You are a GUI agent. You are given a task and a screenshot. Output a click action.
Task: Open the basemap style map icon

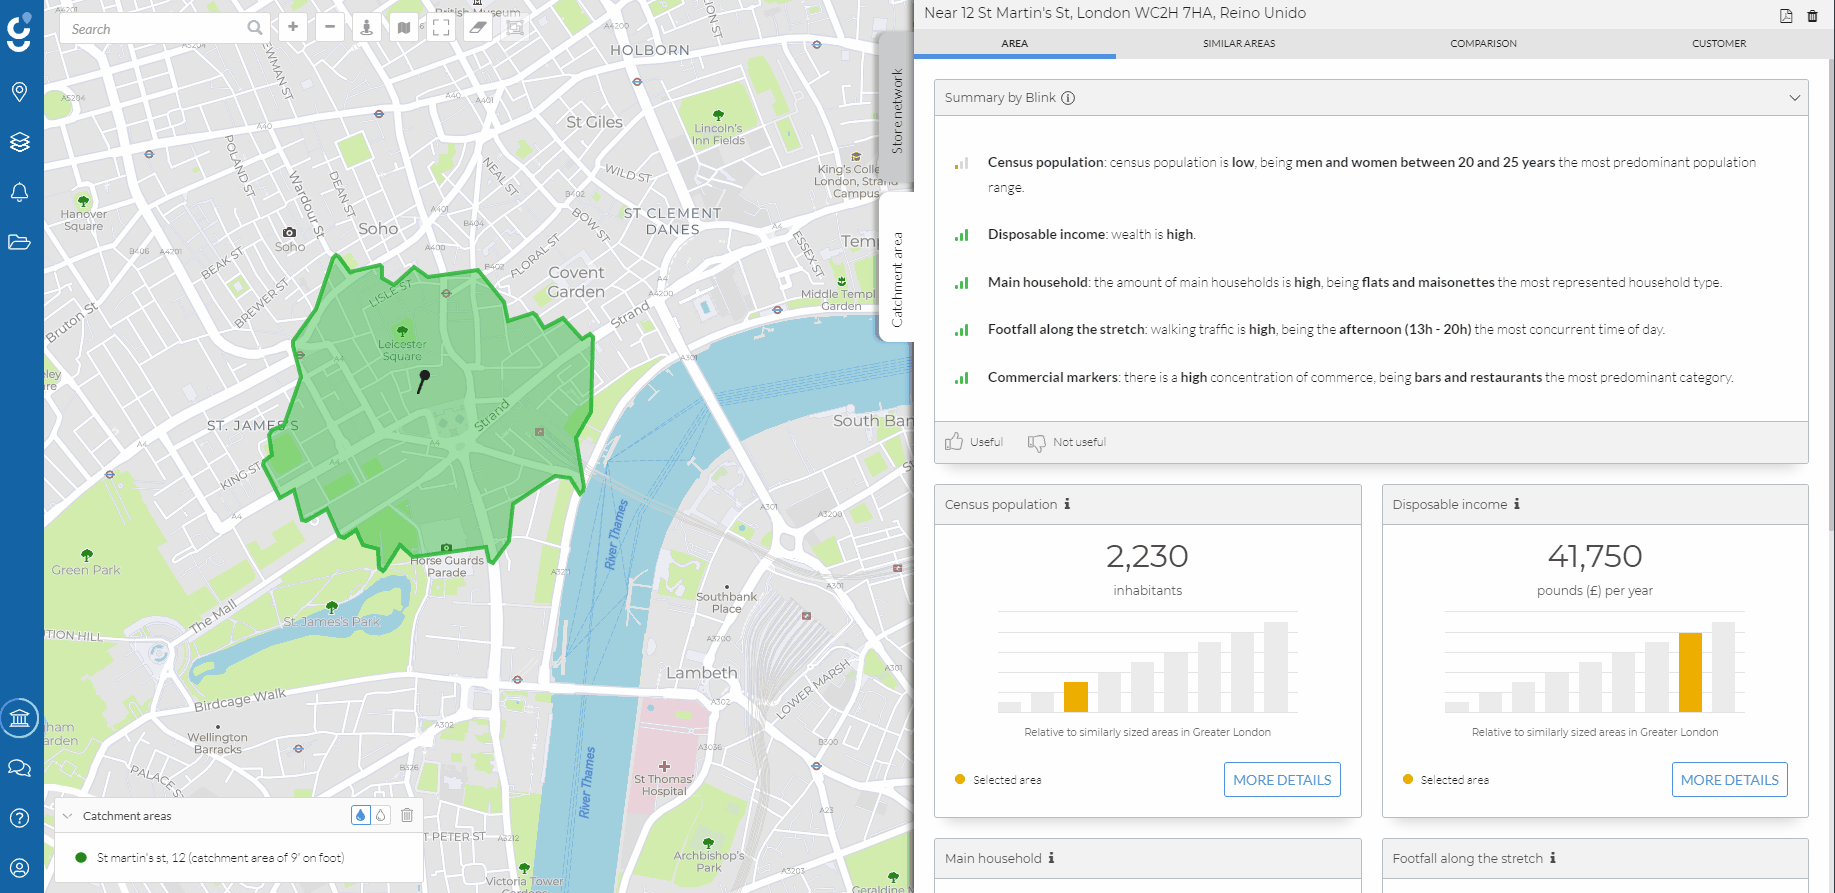point(404,28)
